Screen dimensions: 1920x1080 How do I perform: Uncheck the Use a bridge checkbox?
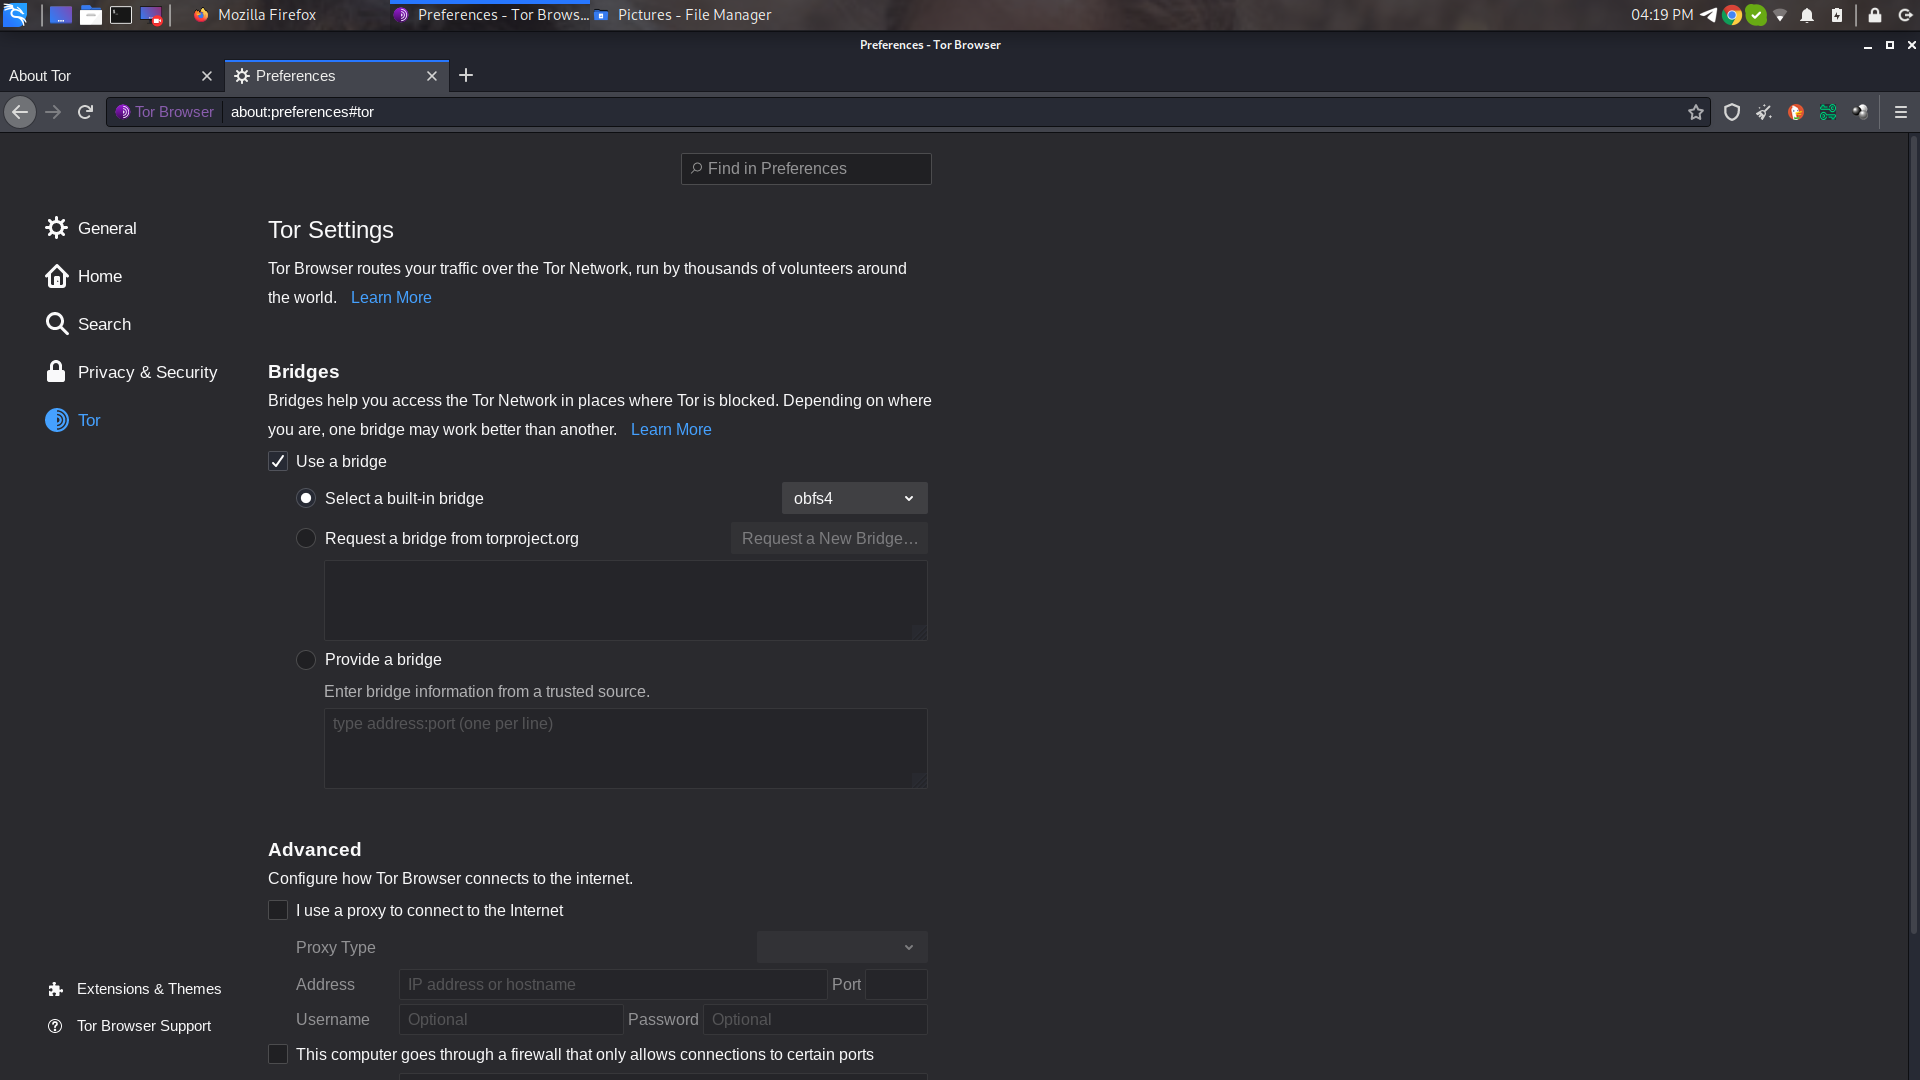(278, 461)
